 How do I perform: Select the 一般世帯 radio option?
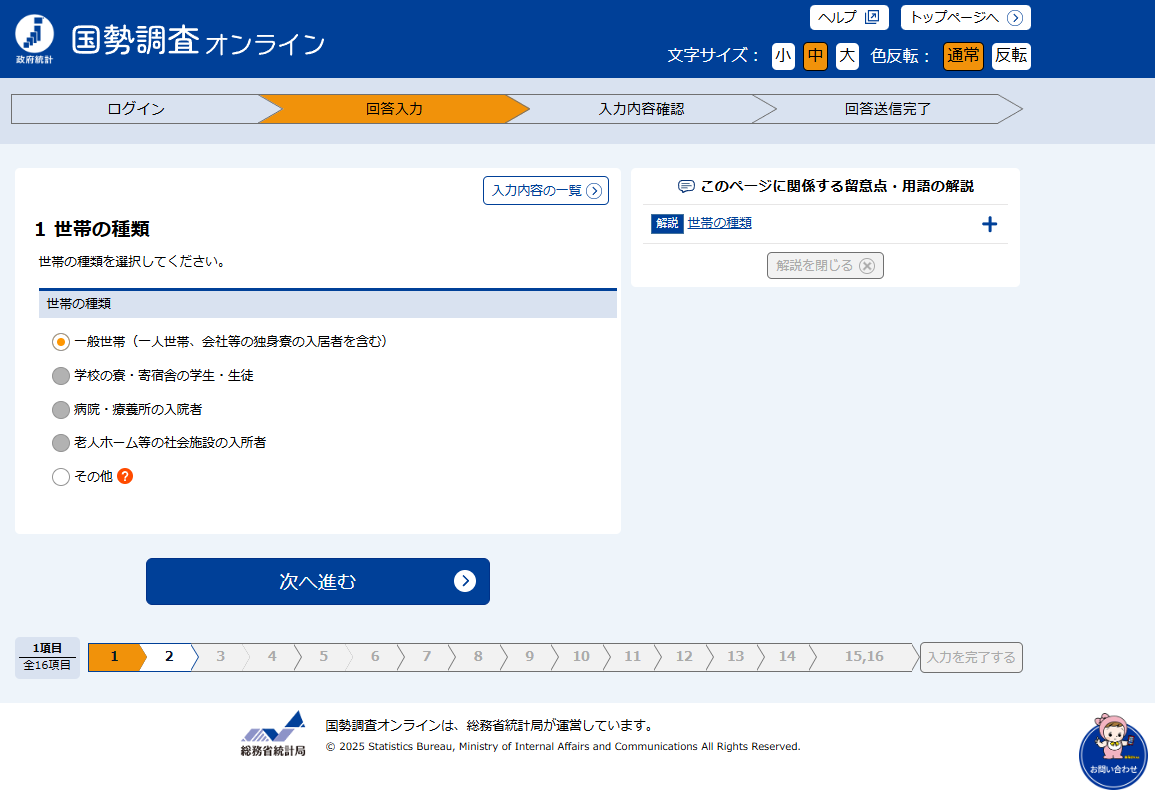click(61, 342)
